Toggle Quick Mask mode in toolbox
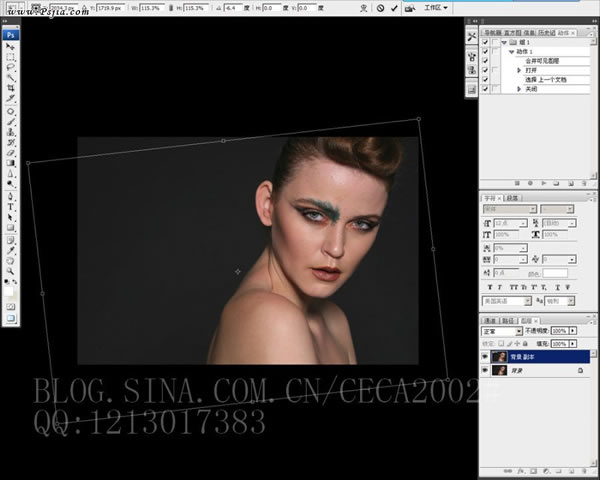 tap(10, 307)
